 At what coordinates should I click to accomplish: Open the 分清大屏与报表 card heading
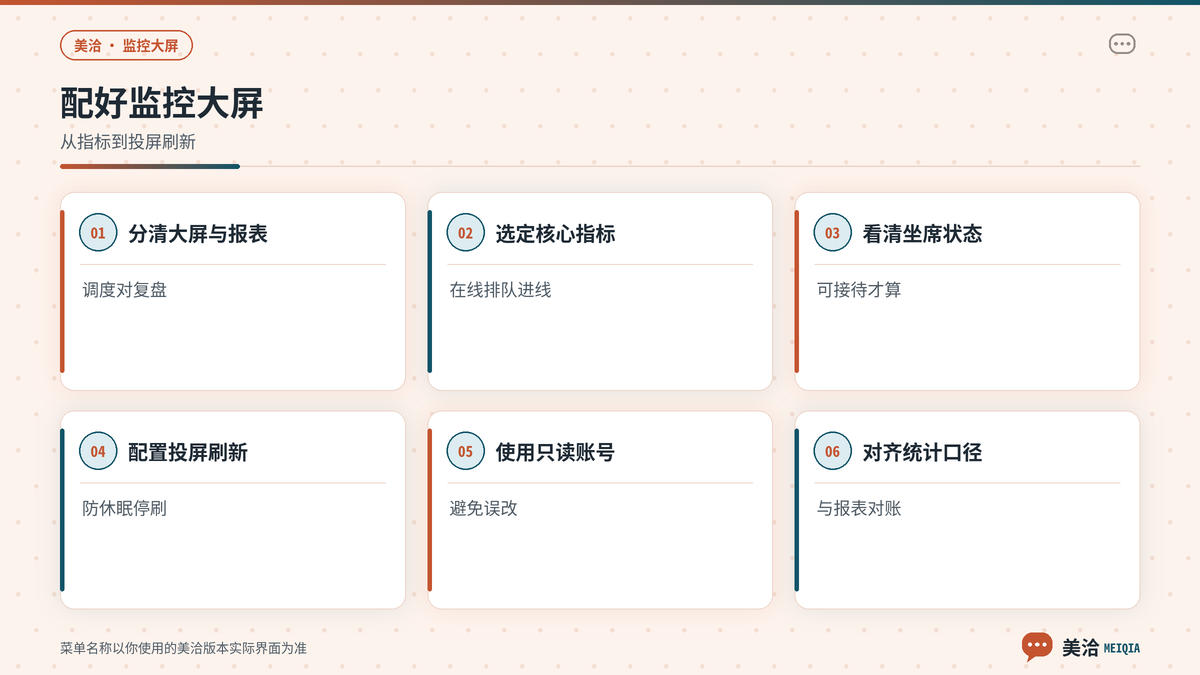point(198,234)
